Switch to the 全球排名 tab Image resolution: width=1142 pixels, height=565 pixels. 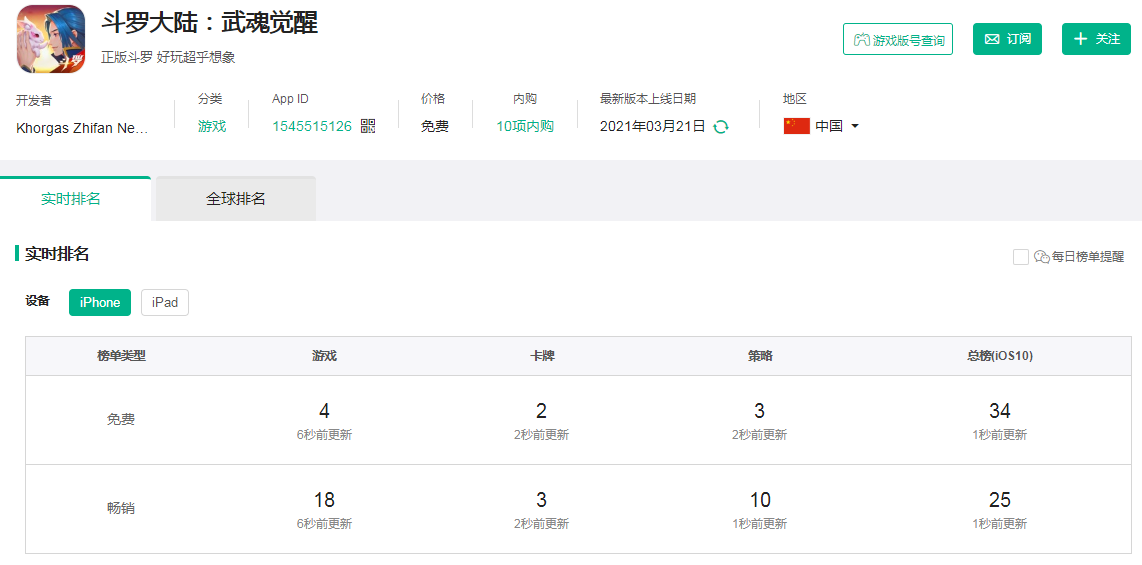[235, 199]
